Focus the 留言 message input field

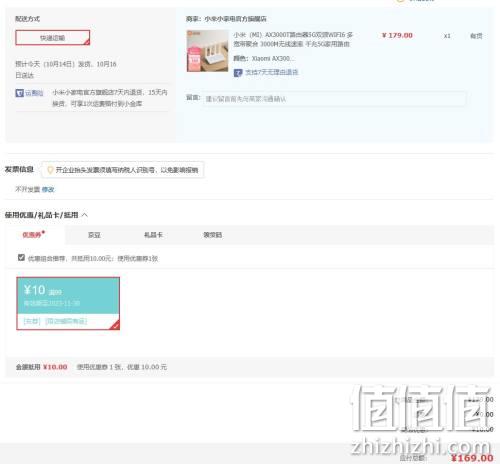[x=334, y=99]
